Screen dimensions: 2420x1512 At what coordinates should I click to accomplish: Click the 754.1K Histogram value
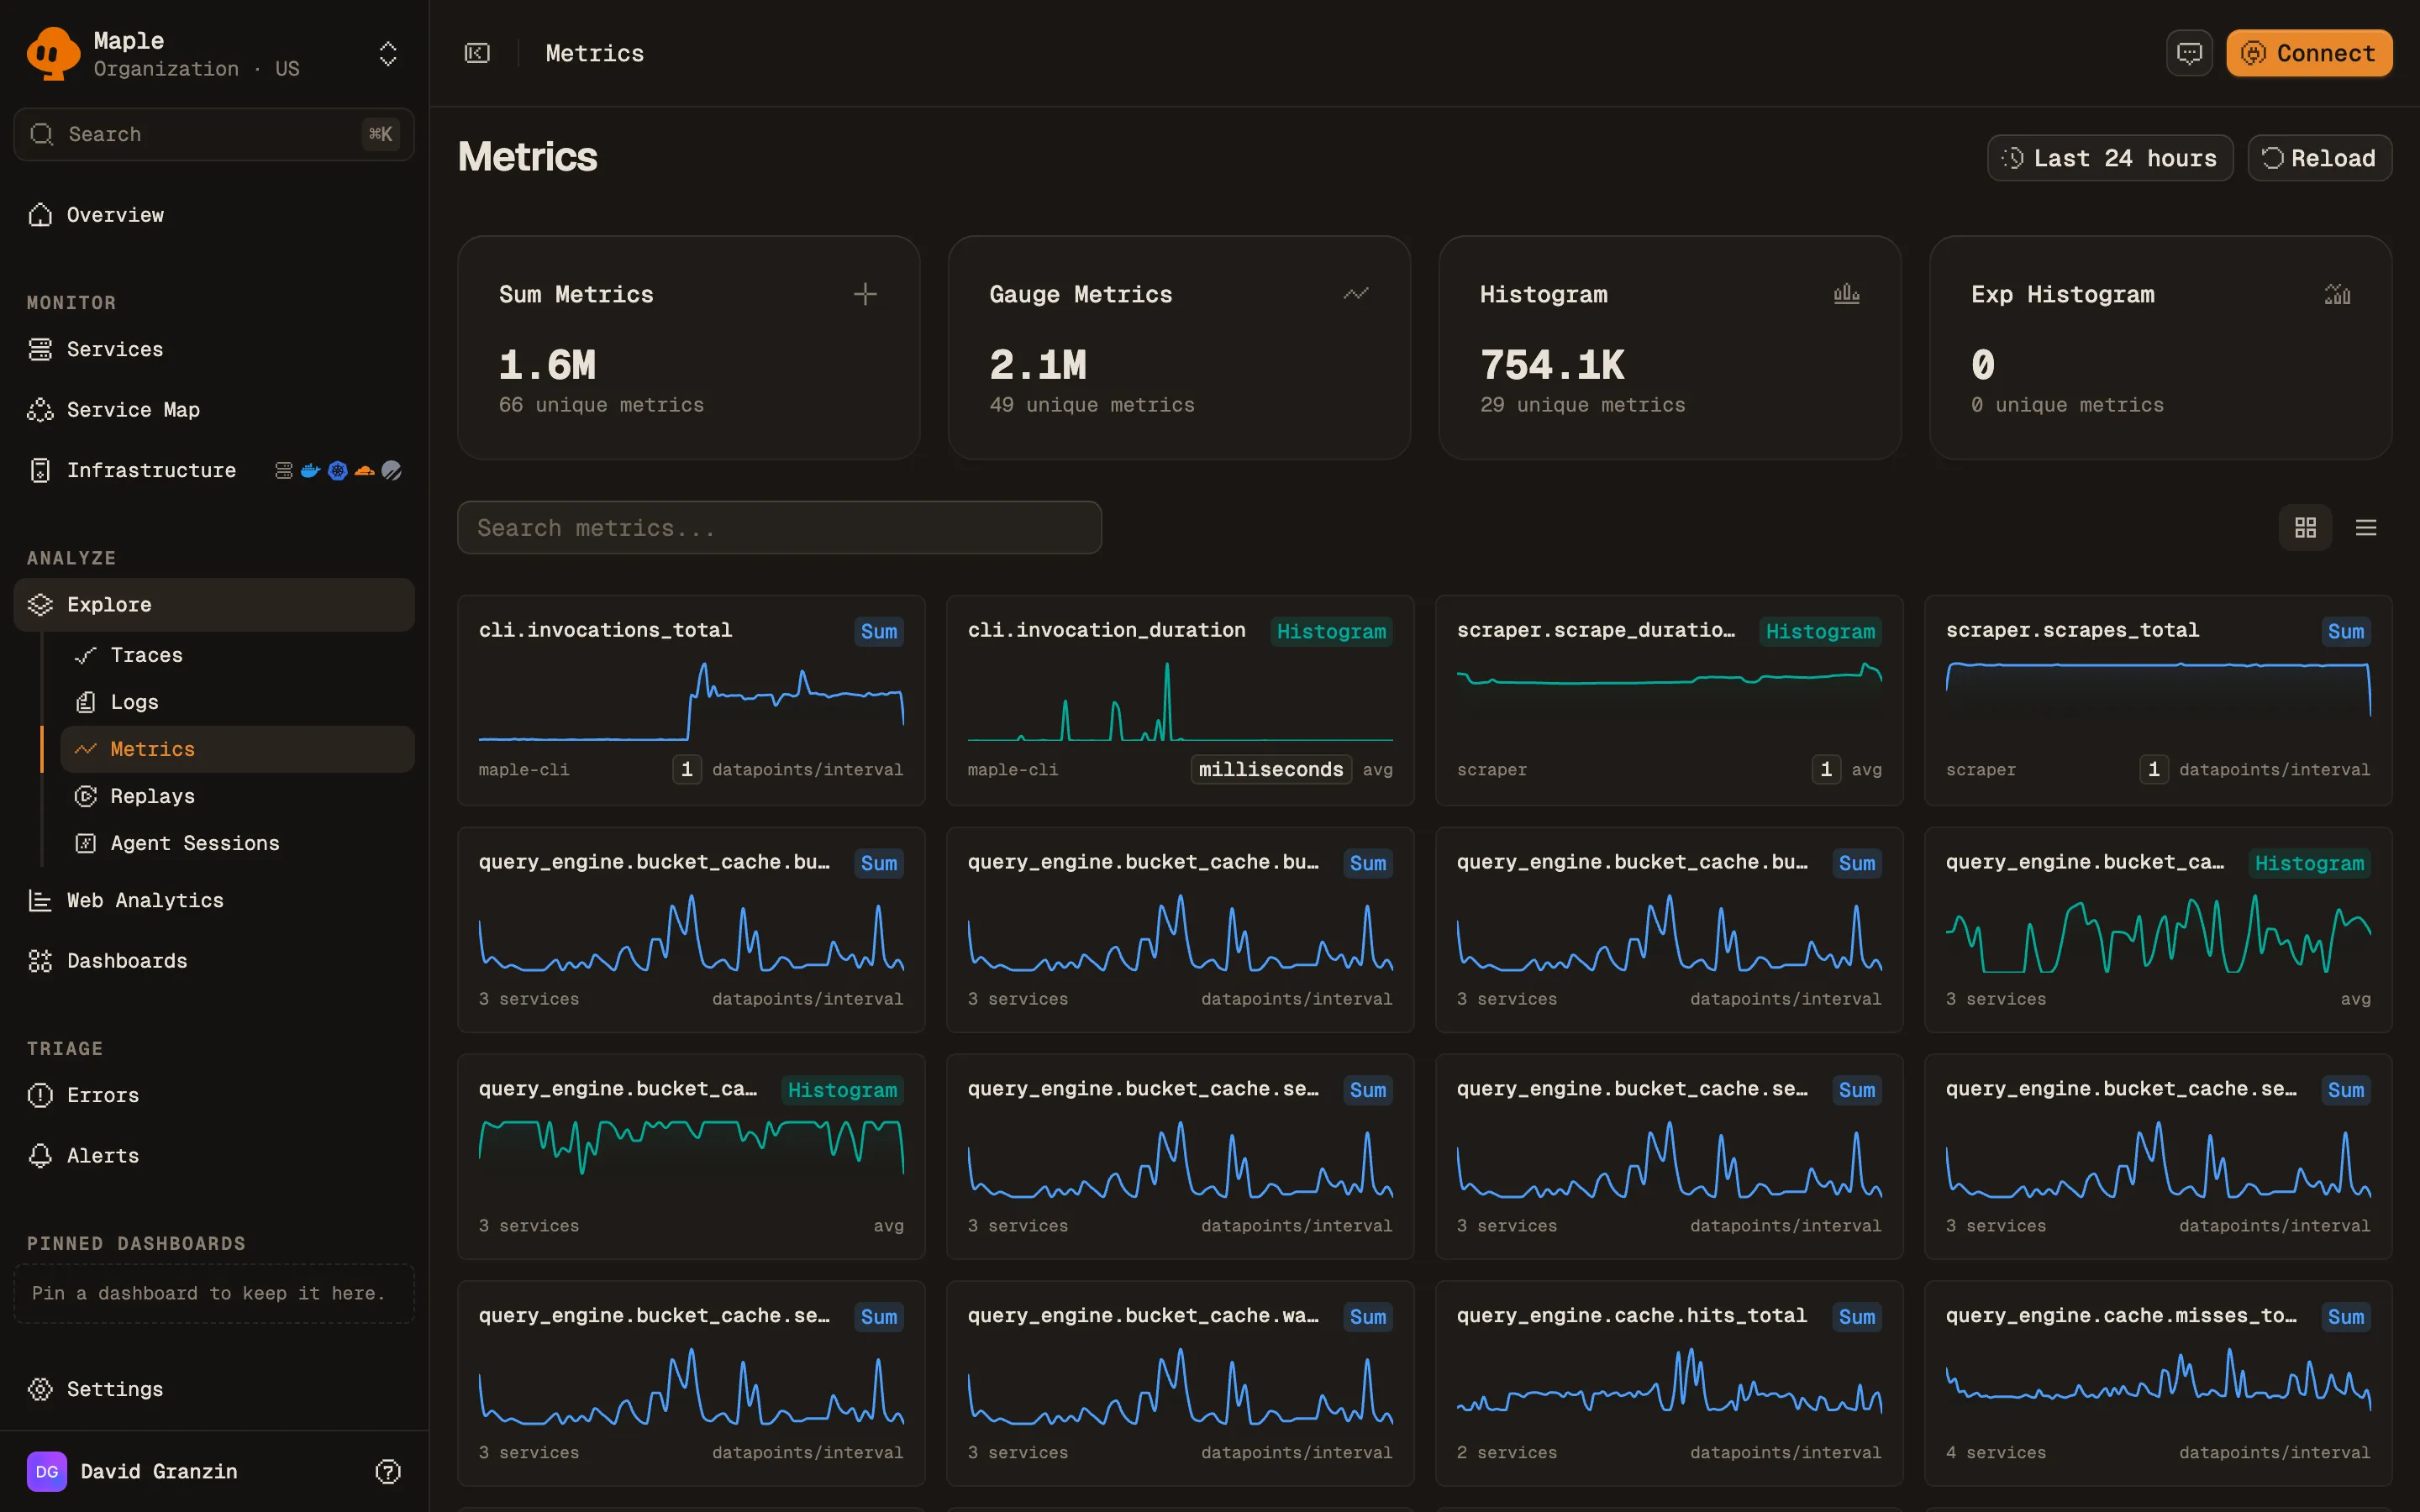pos(1552,365)
